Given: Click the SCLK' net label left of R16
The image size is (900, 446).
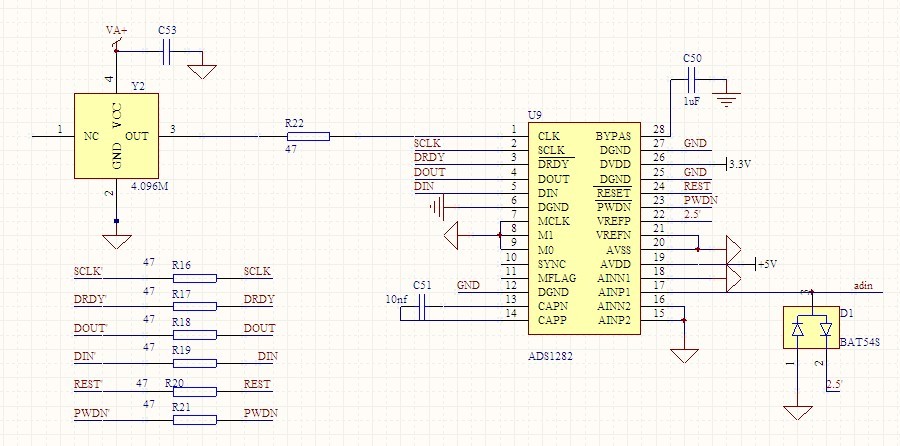Looking at the screenshot, I should 88,271.
